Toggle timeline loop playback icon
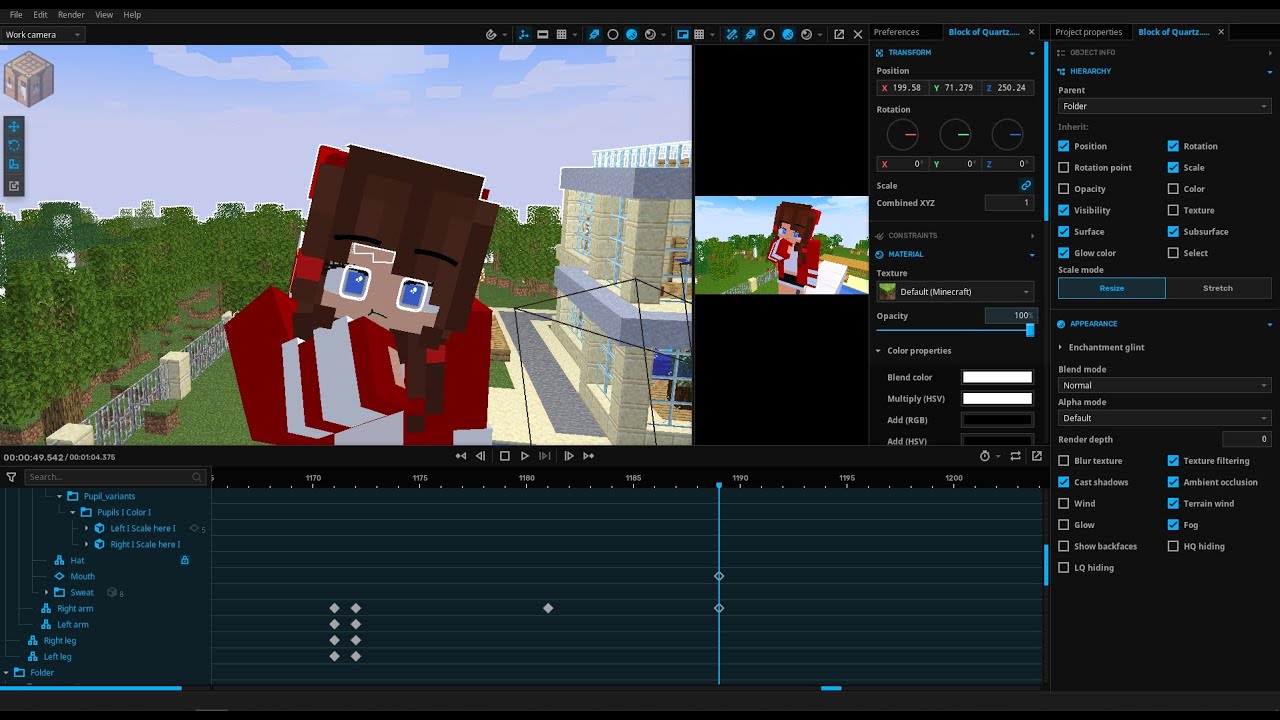The height and width of the screenshot is (720, 1280). point(1015,456)
